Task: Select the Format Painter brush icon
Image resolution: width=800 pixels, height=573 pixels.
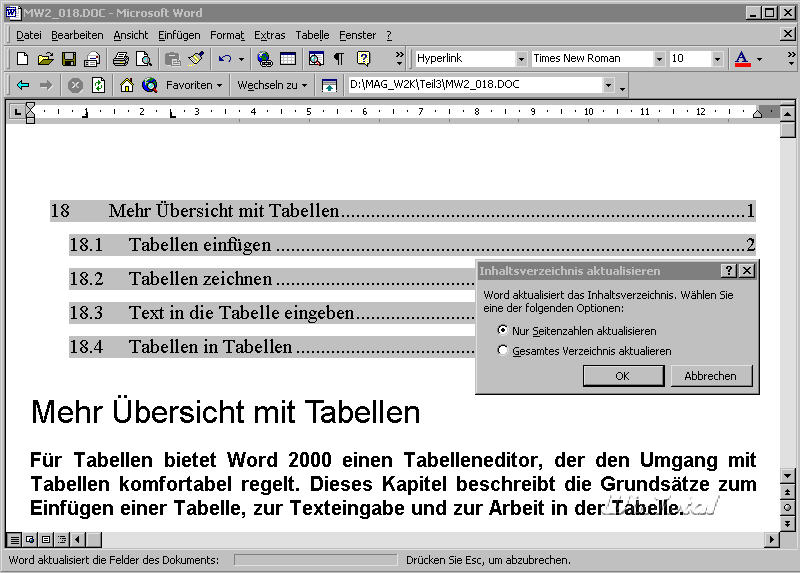Action: (x=196, y=59)
